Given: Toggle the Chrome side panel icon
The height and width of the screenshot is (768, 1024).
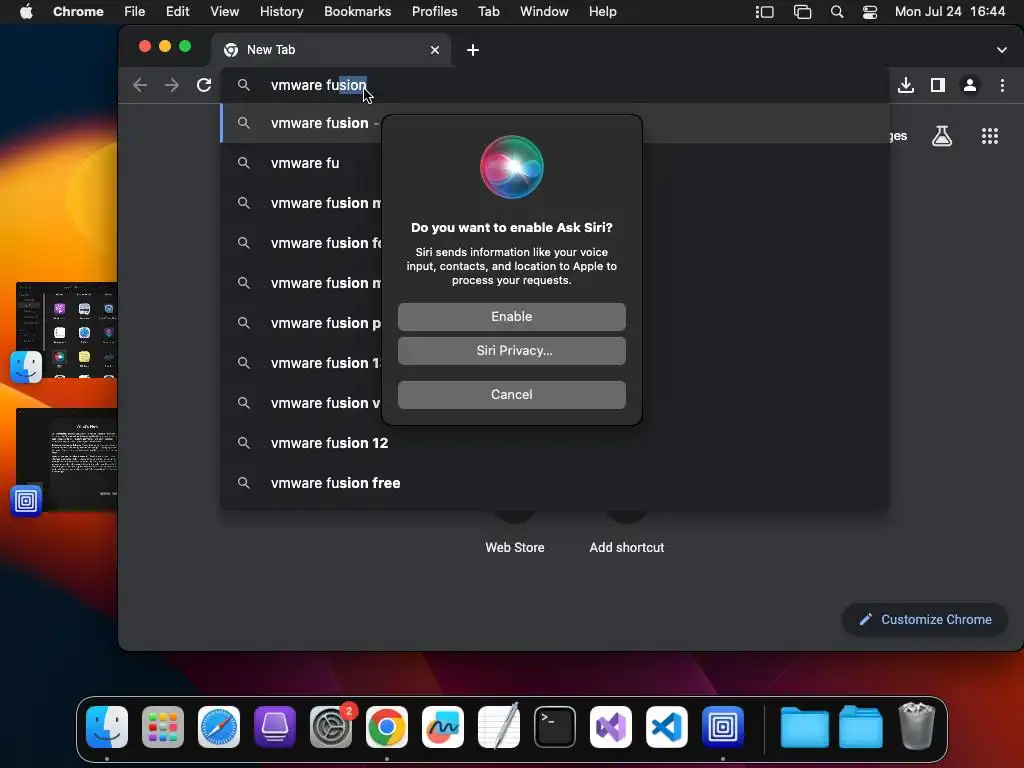Looking at the screenshot, I should point(938,85).
